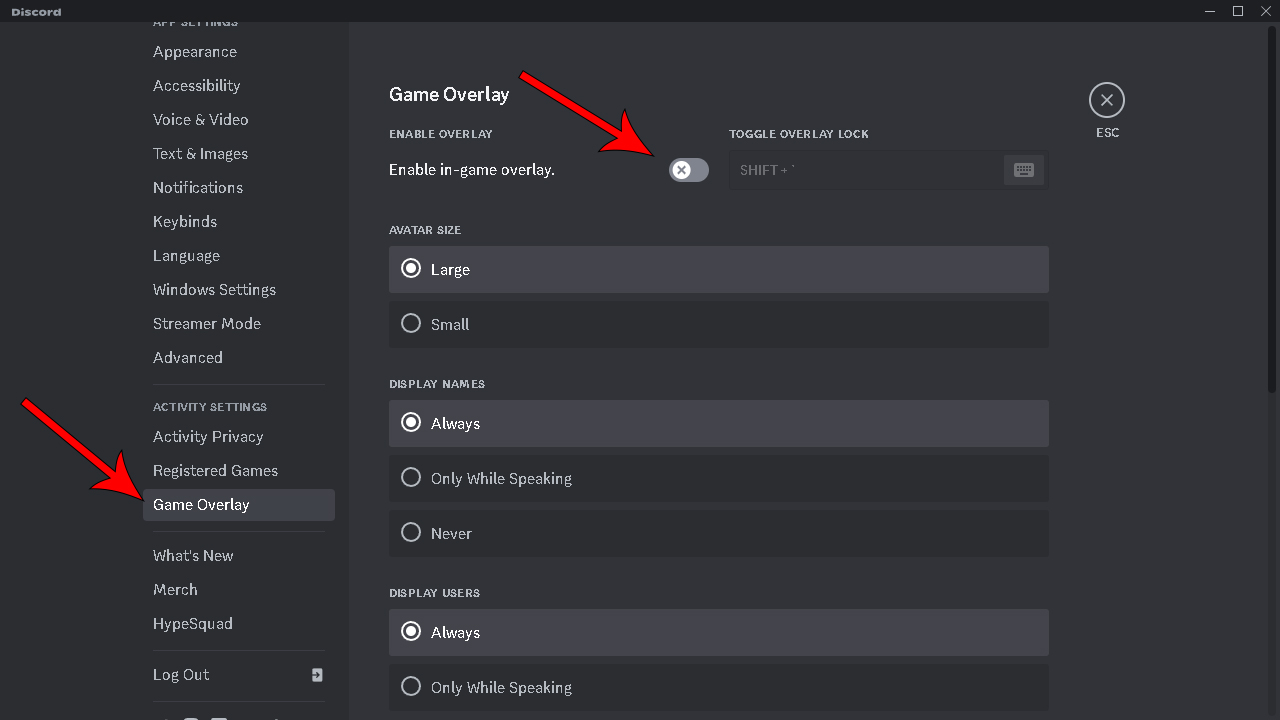Enable the in-game overlay toggle
1280x720 pixels.
[x=689, y=170]
